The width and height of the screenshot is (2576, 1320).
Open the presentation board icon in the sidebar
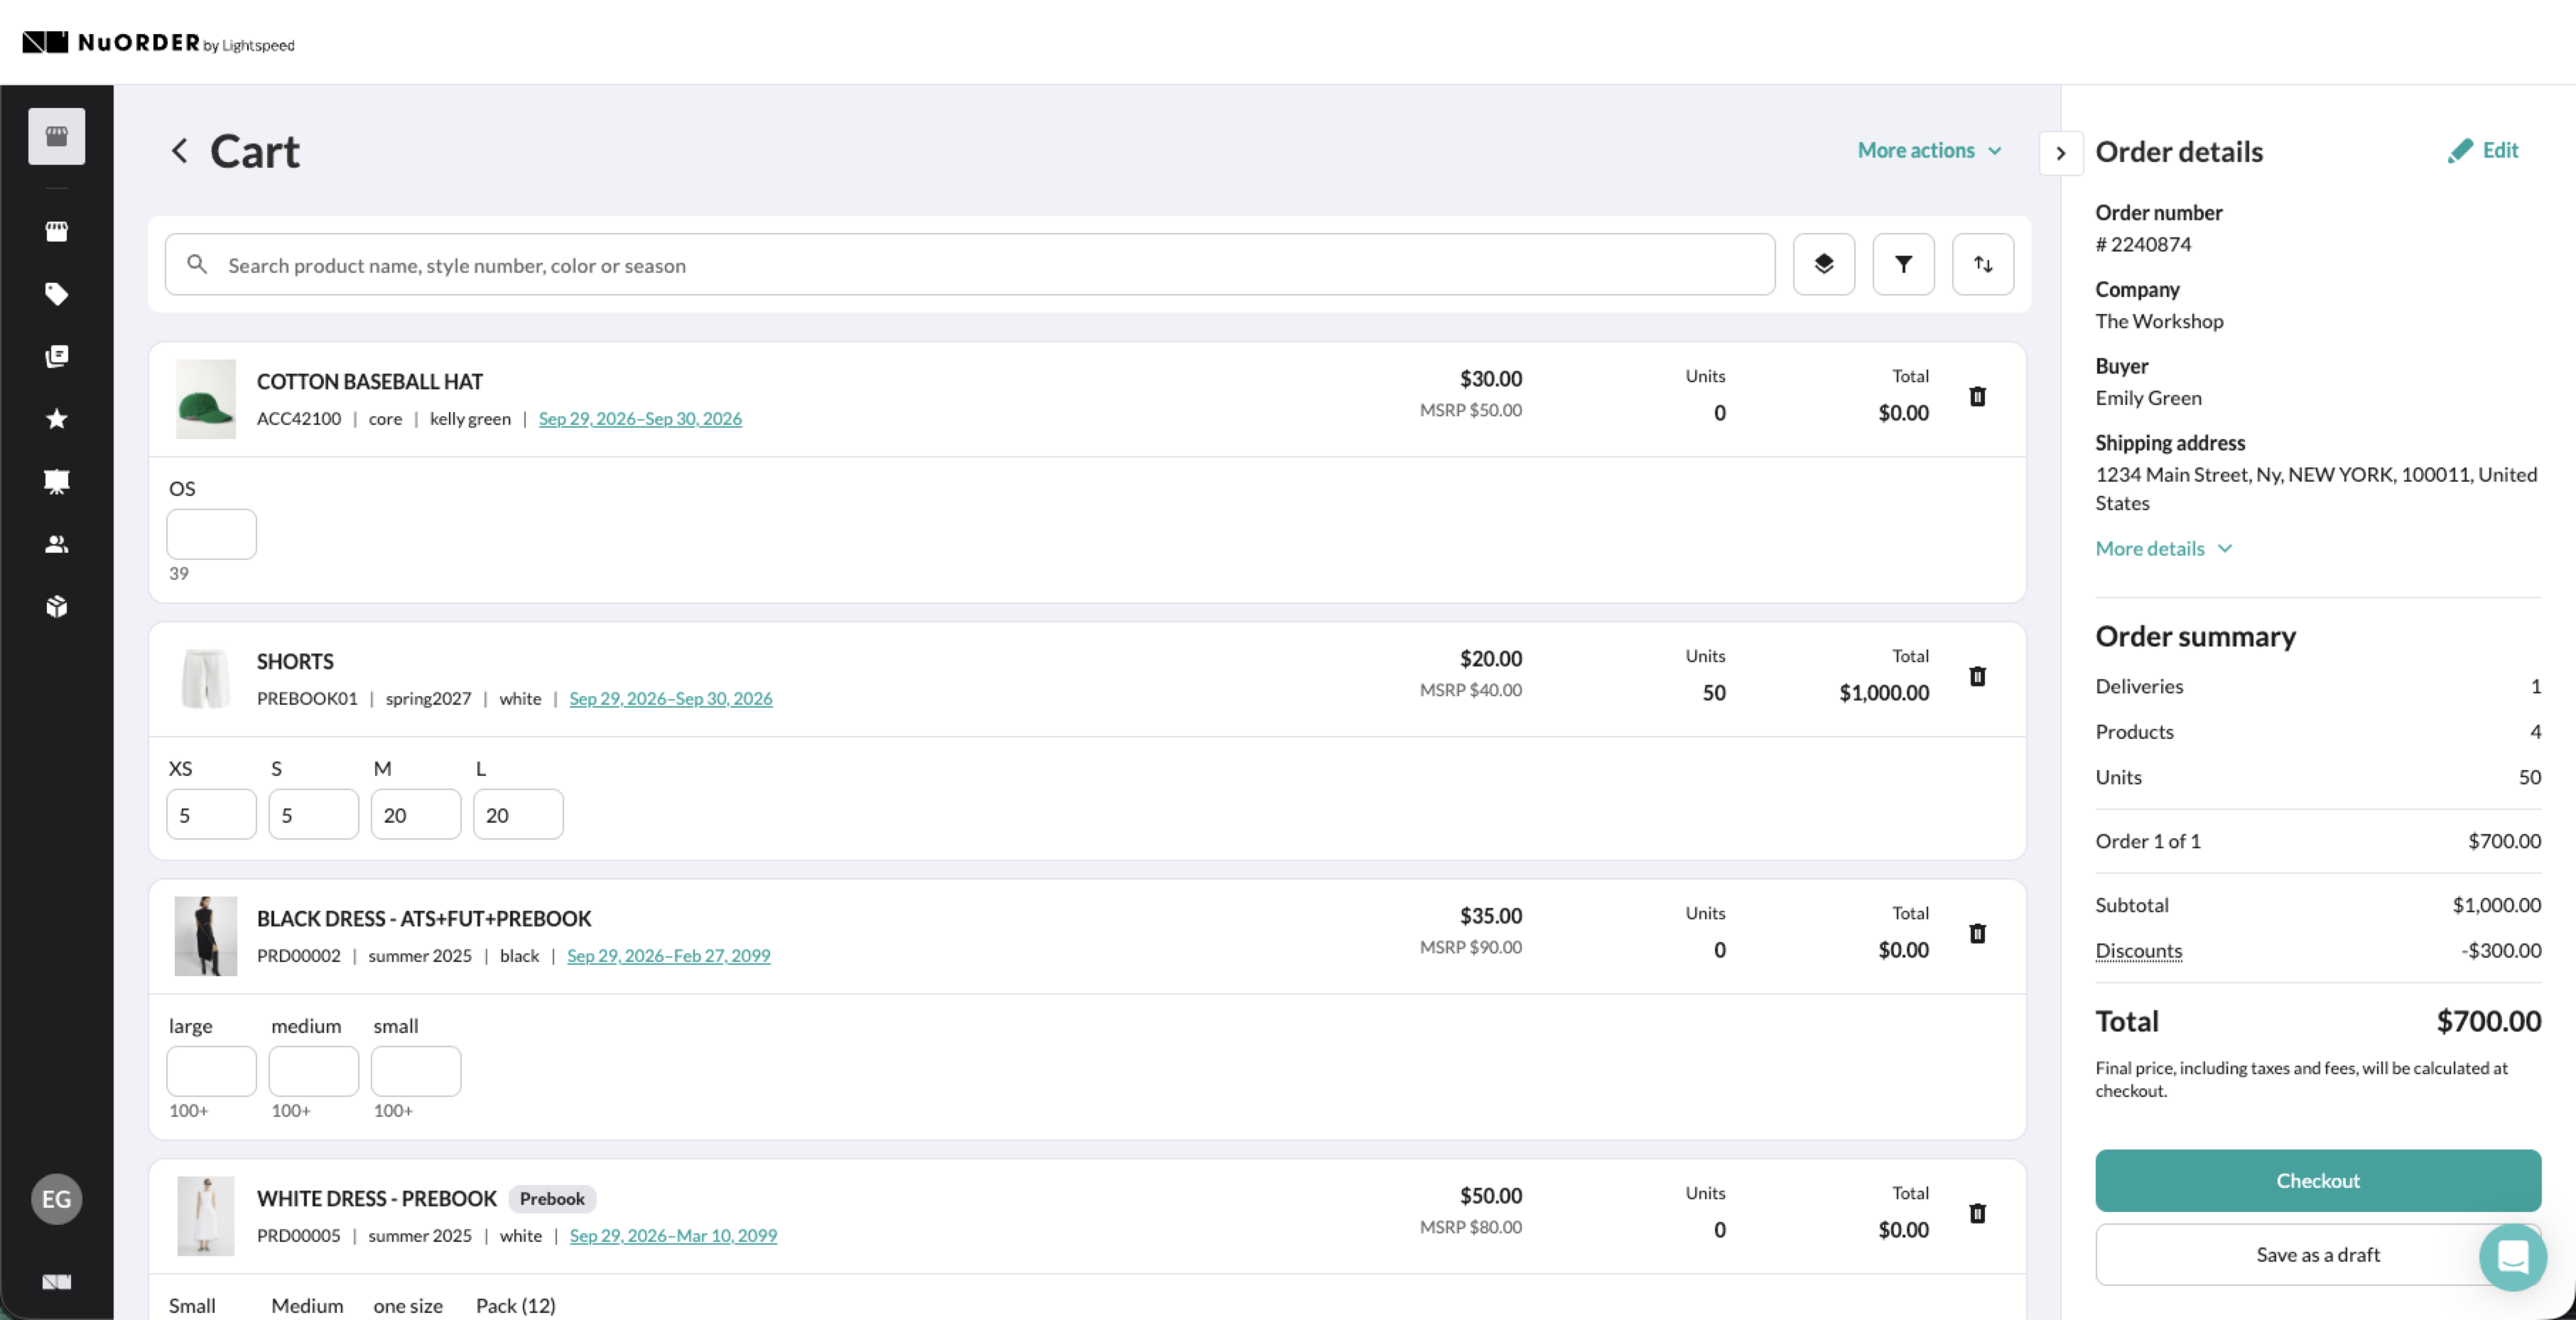57,481
